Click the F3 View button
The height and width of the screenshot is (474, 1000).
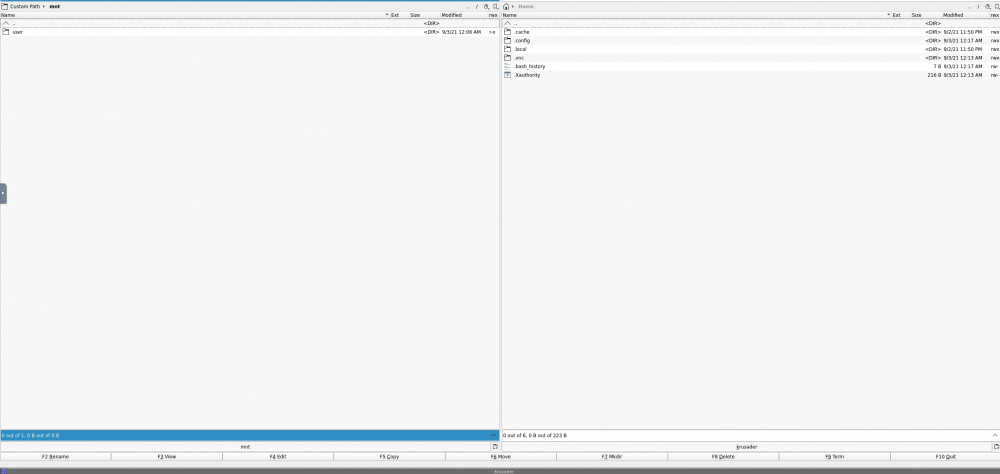(166, 457)
